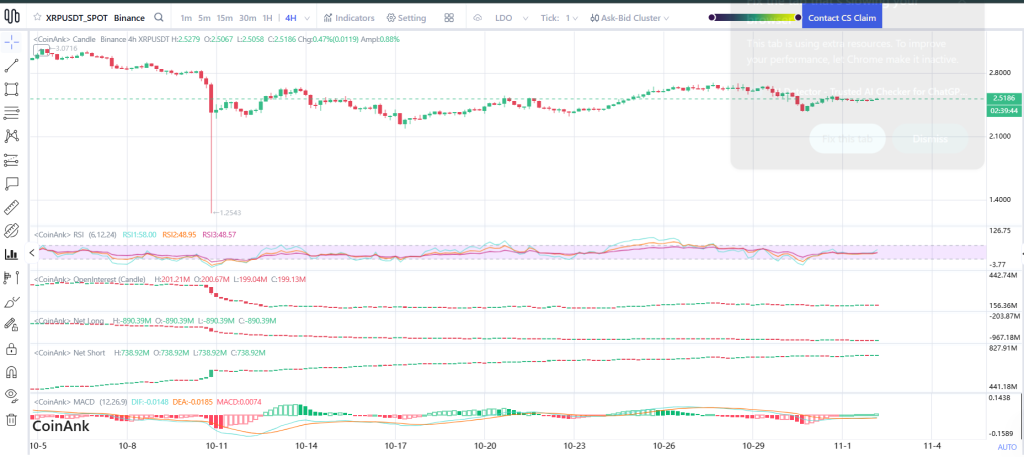
Task: Select the trend line drawing tool
Action: 12,65
